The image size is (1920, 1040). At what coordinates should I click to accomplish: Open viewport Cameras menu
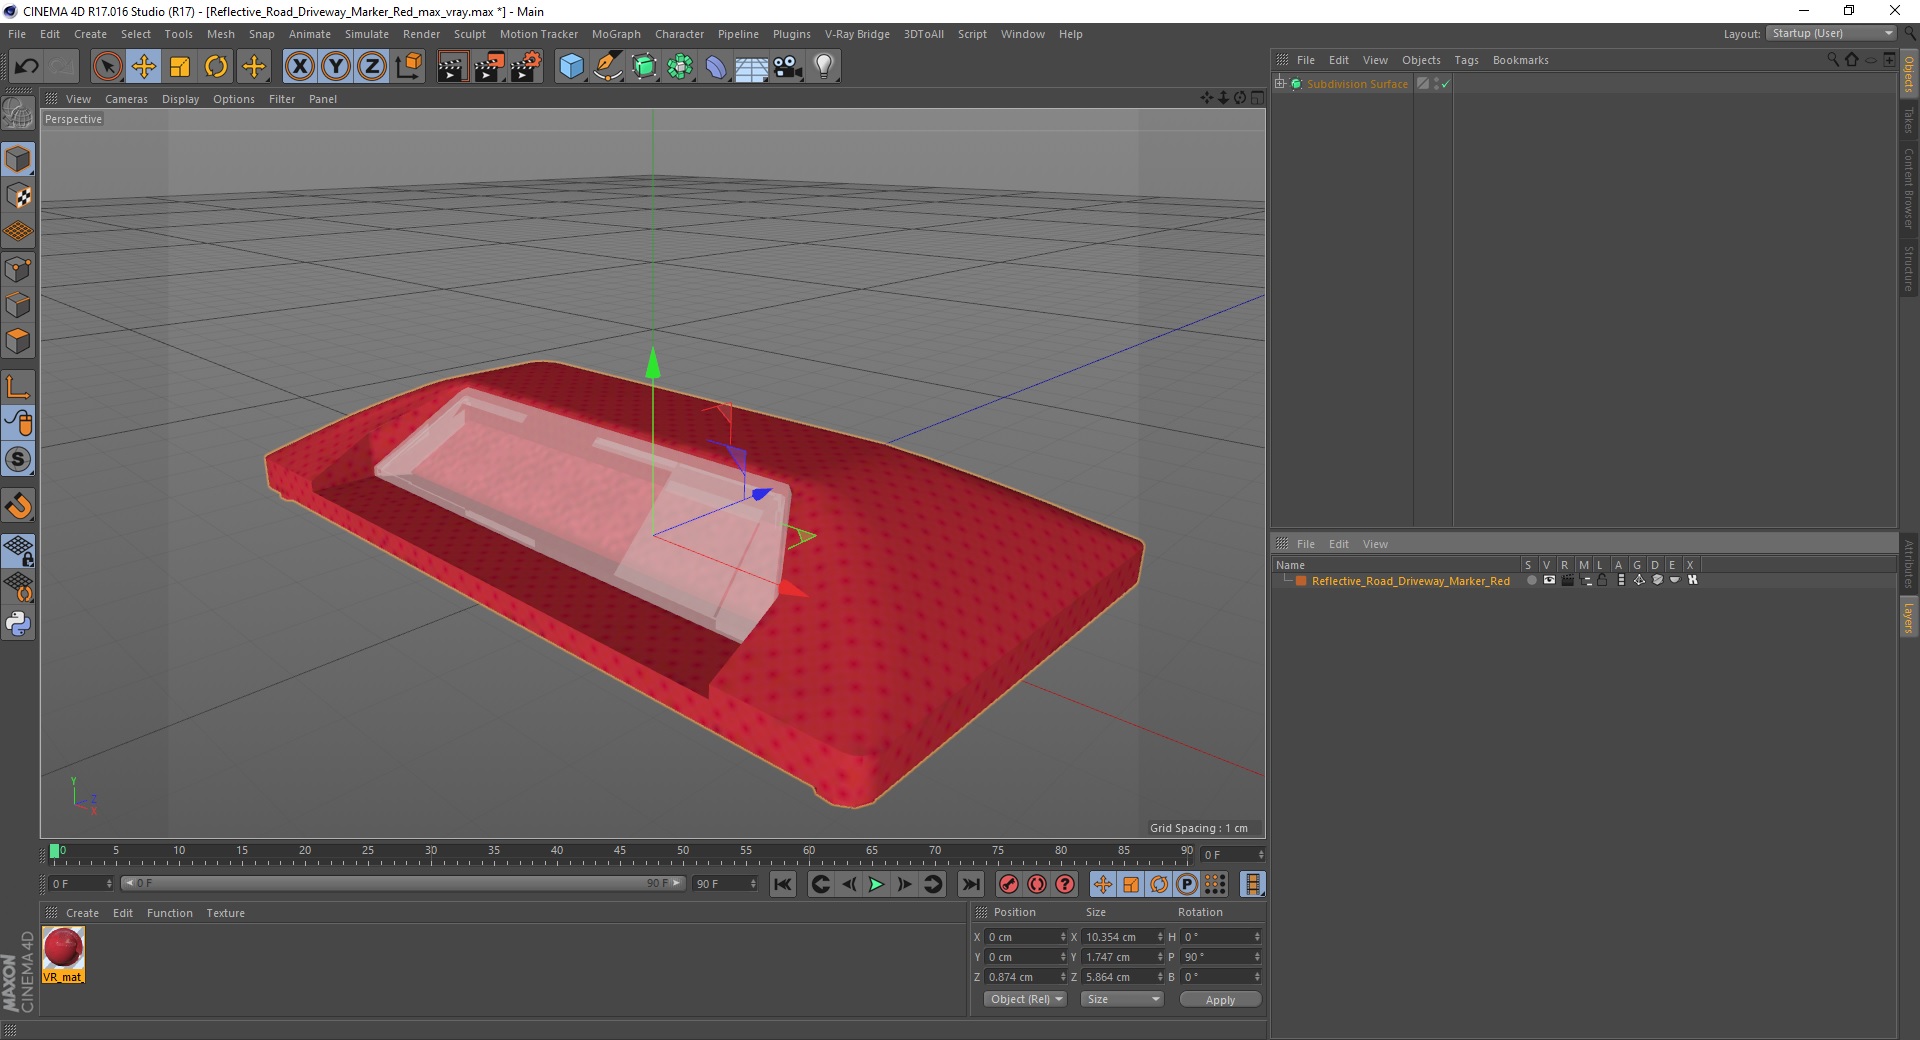[x=126, y=99]
